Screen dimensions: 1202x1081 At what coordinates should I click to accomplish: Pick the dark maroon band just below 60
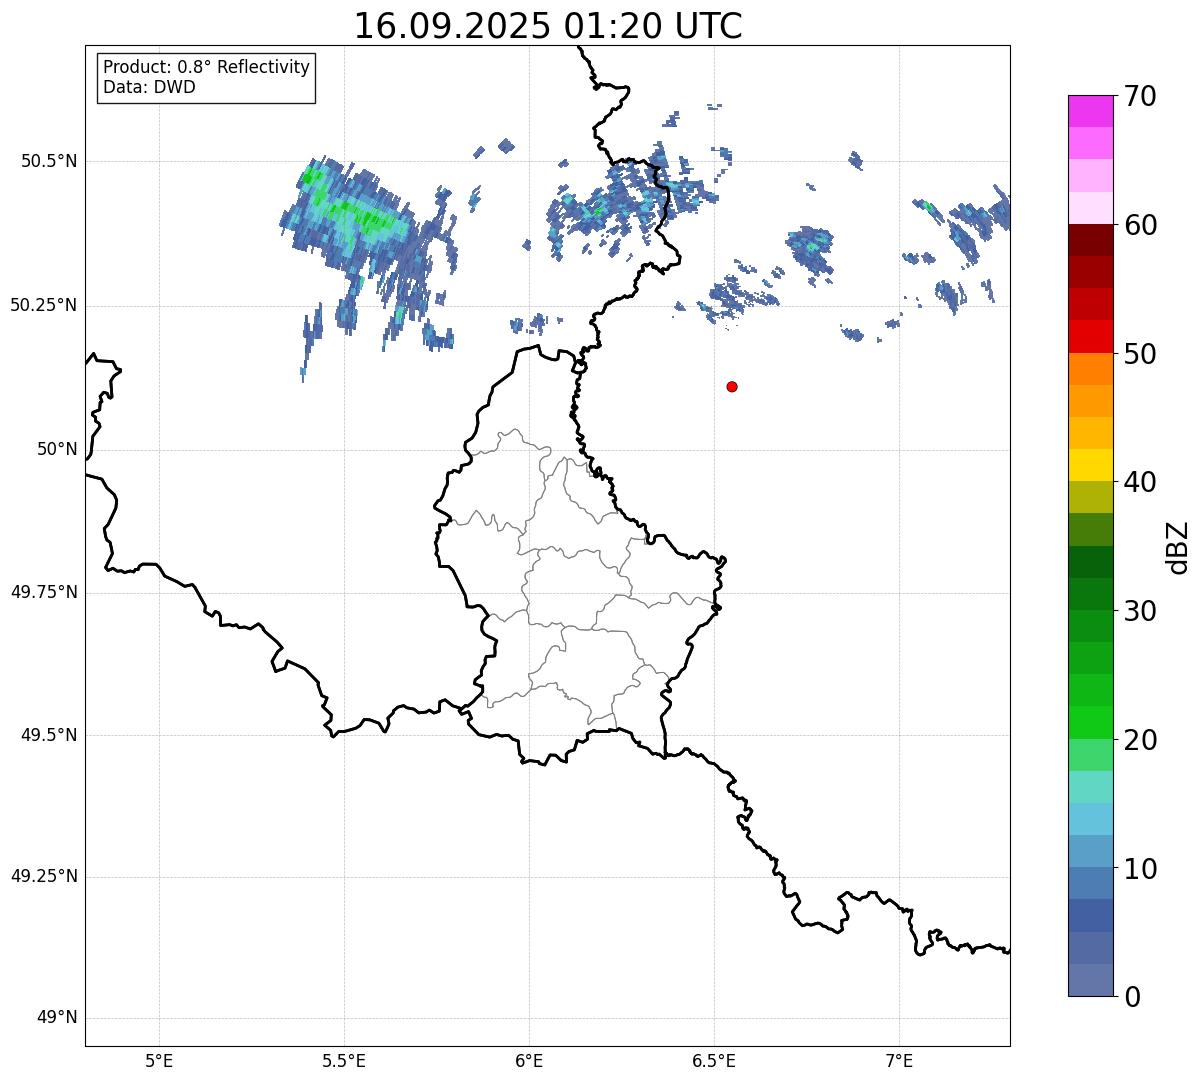(x=1090, y=240)
